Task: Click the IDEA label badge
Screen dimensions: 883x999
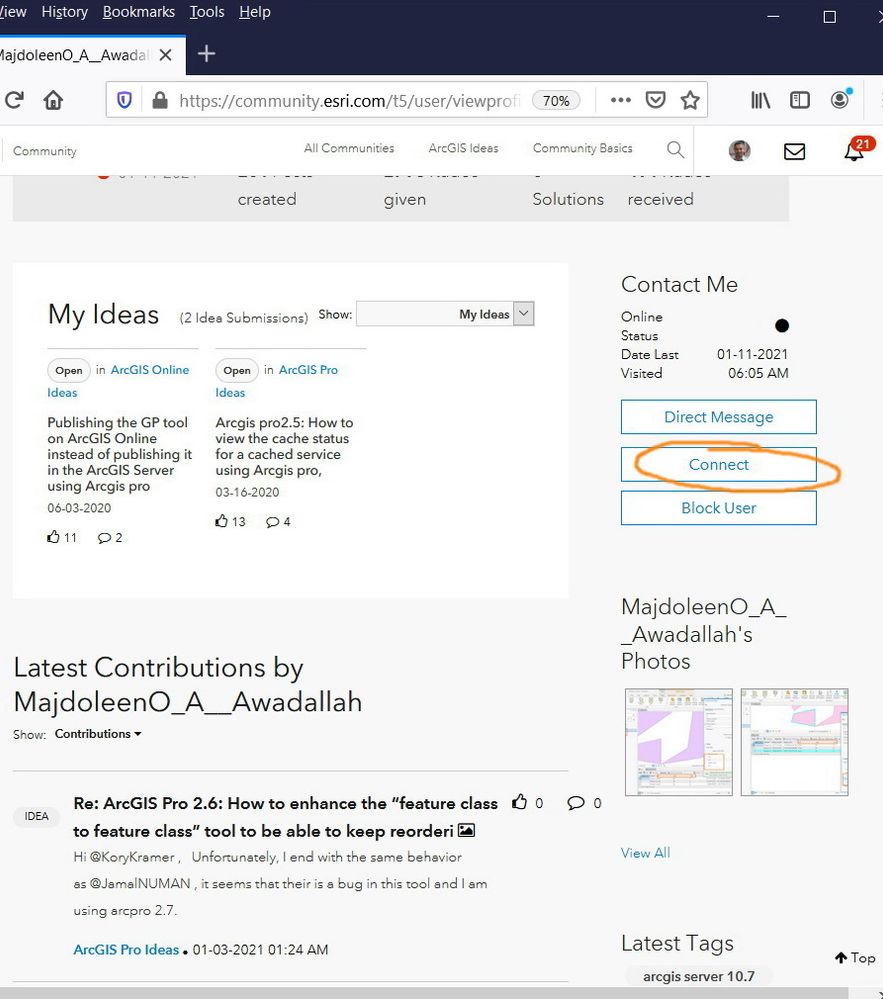Action: tap(36, 816)
